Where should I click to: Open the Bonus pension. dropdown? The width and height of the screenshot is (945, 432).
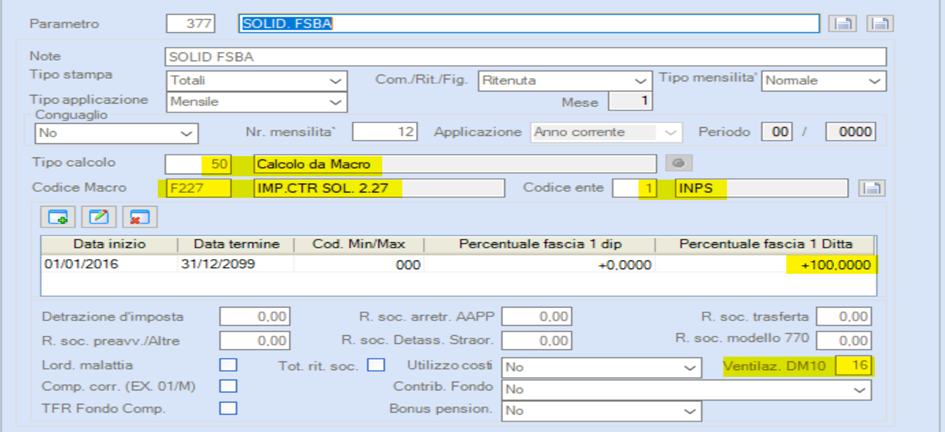[x=603, y=411]
